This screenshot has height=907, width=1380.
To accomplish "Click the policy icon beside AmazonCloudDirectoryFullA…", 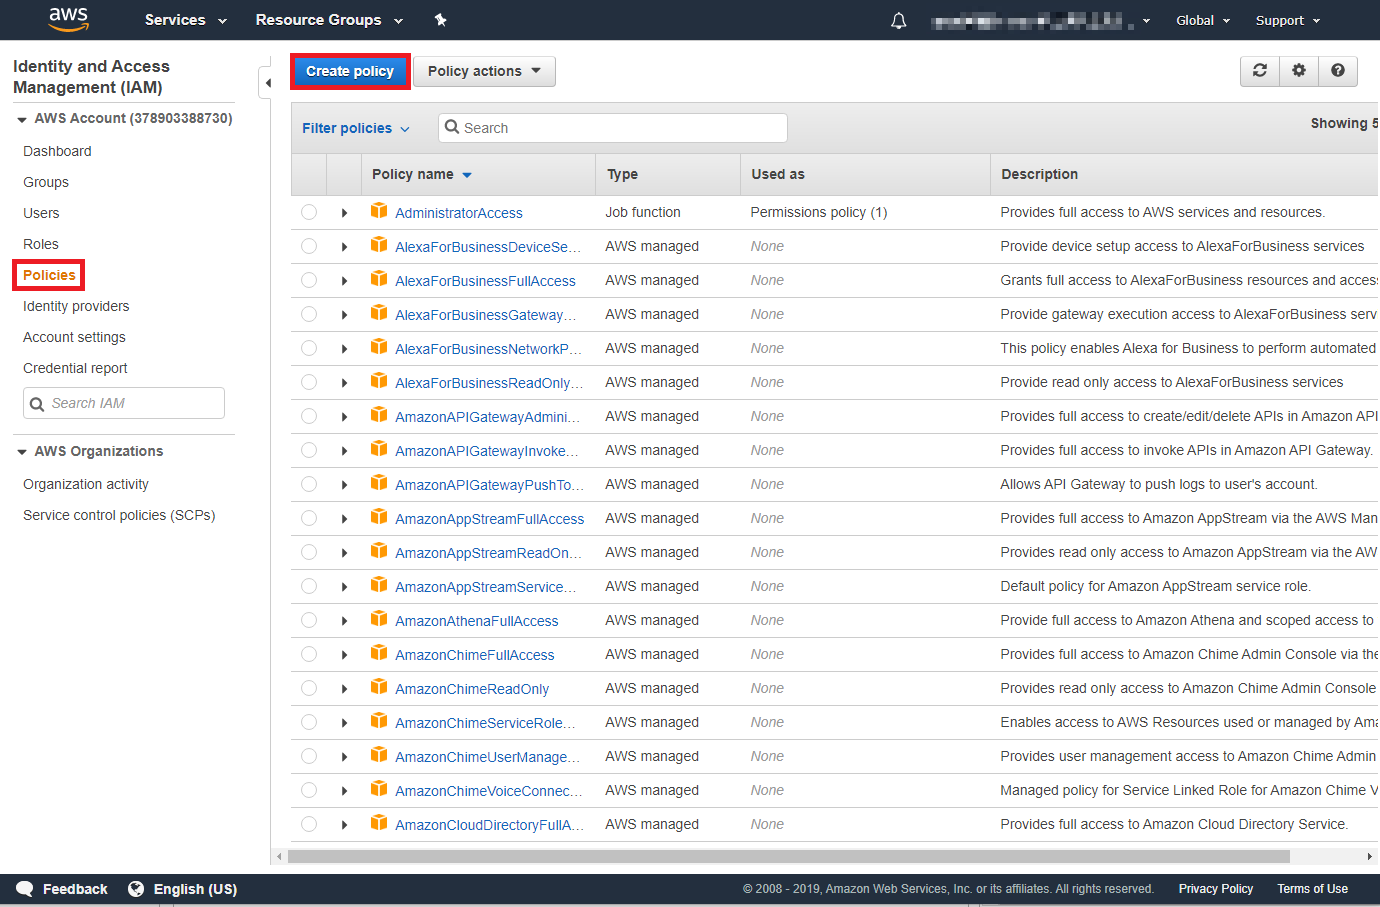I will pos(379,823).
